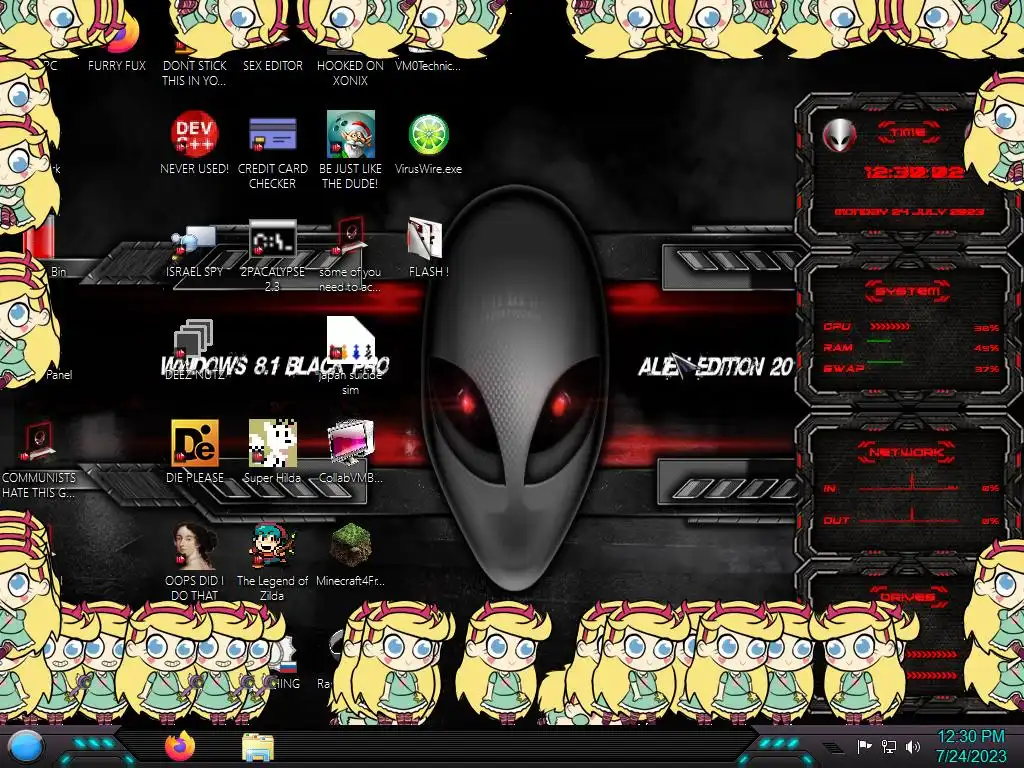Click the Alienware head in TIME gadget
Screen dimensions: 1024x768
(839, 136)
